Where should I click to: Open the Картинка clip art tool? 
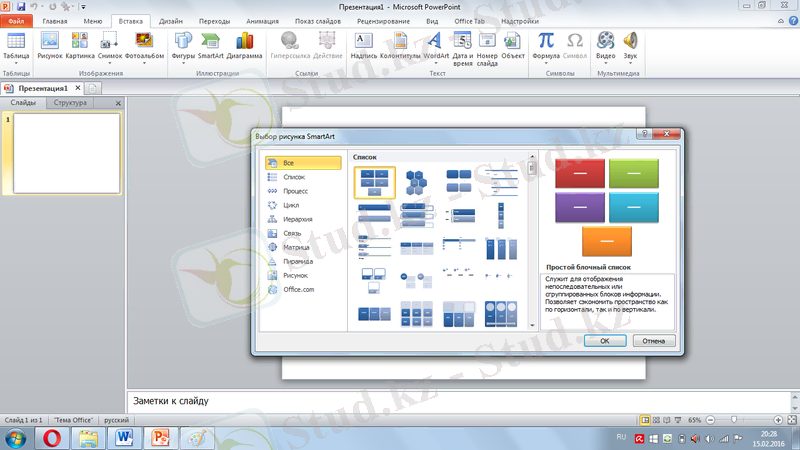(80, 45)
